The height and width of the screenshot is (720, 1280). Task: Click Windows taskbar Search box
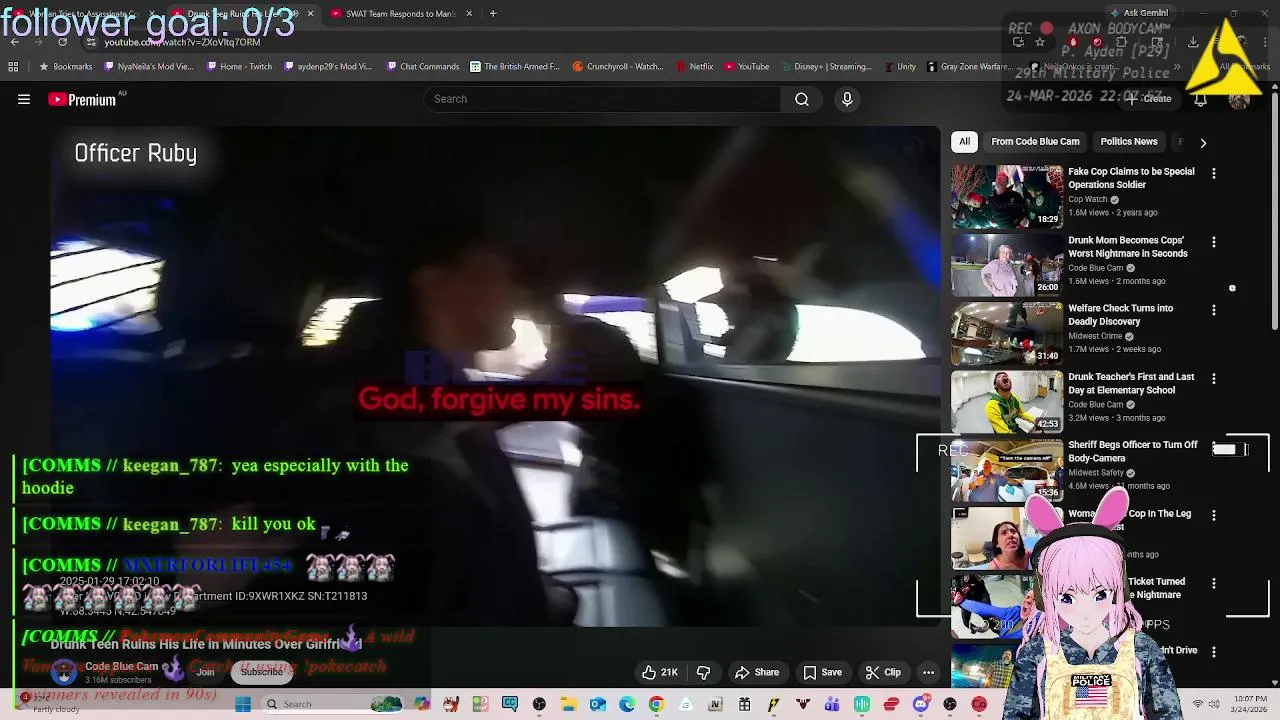(x=332, y=704)
